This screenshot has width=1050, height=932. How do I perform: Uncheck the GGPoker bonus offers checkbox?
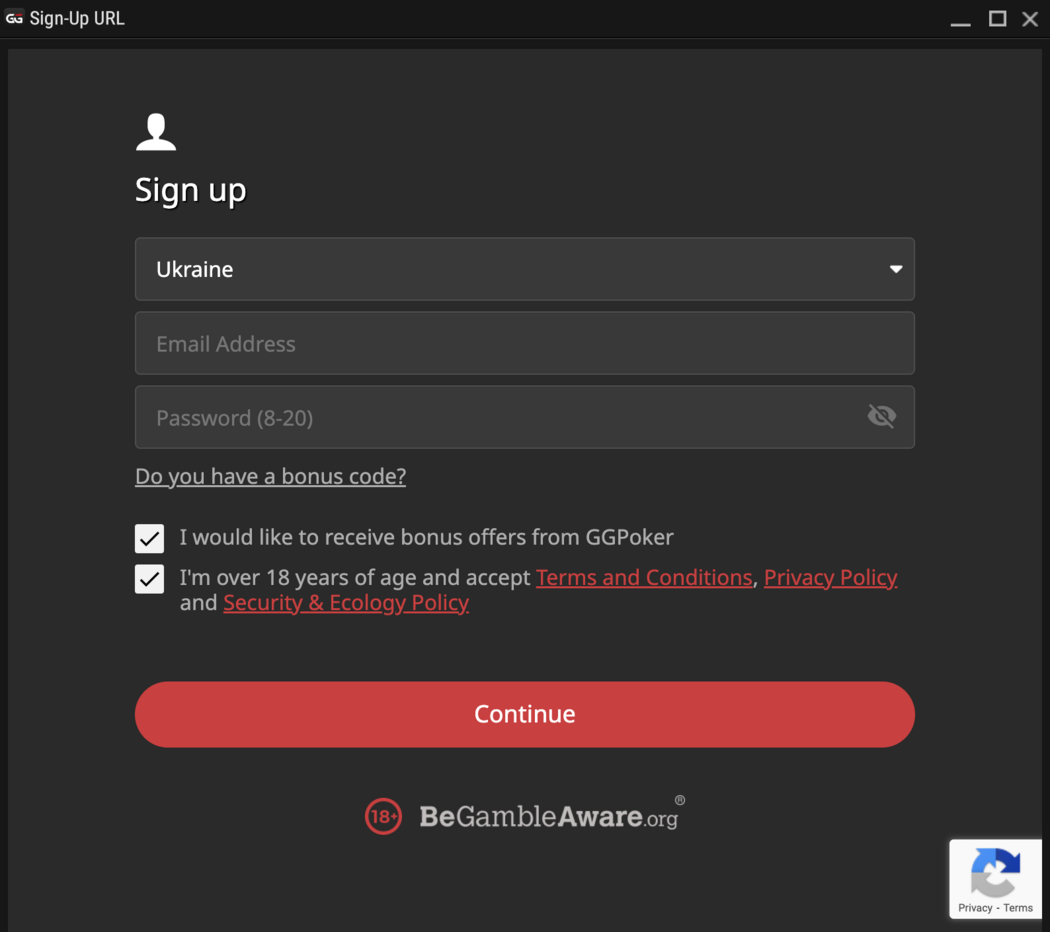pos(149,538)
